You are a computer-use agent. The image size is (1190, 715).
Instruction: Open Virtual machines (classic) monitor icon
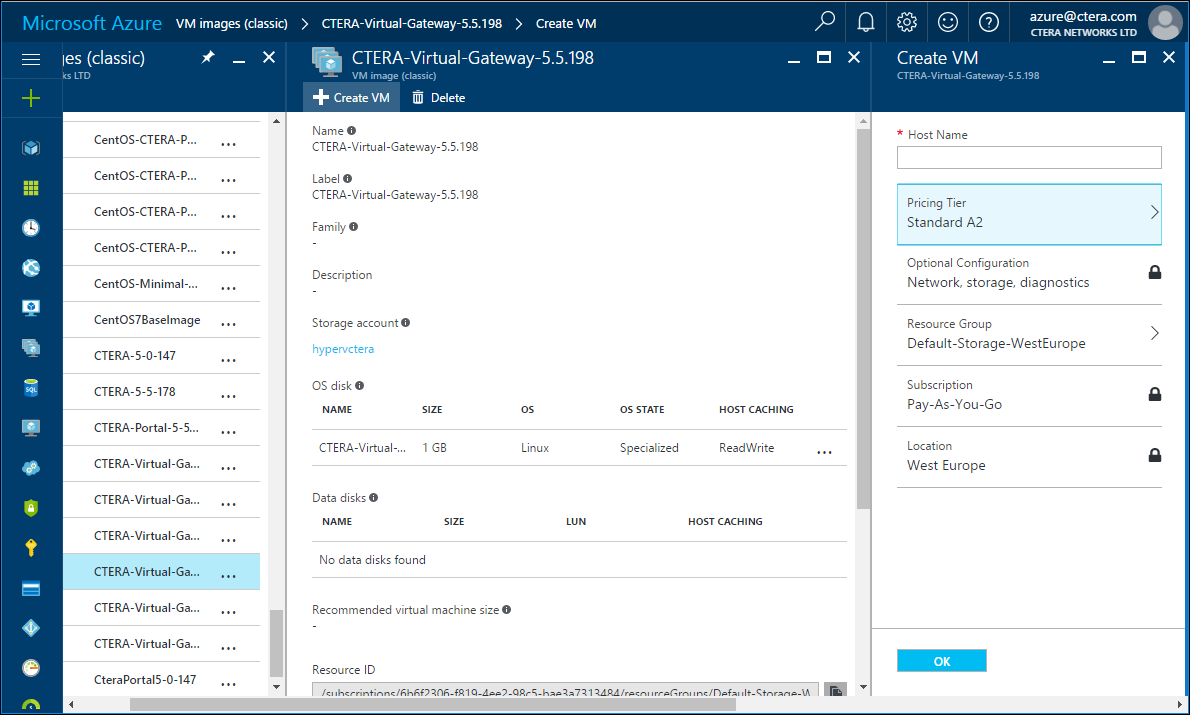click(x=31, y=307)
